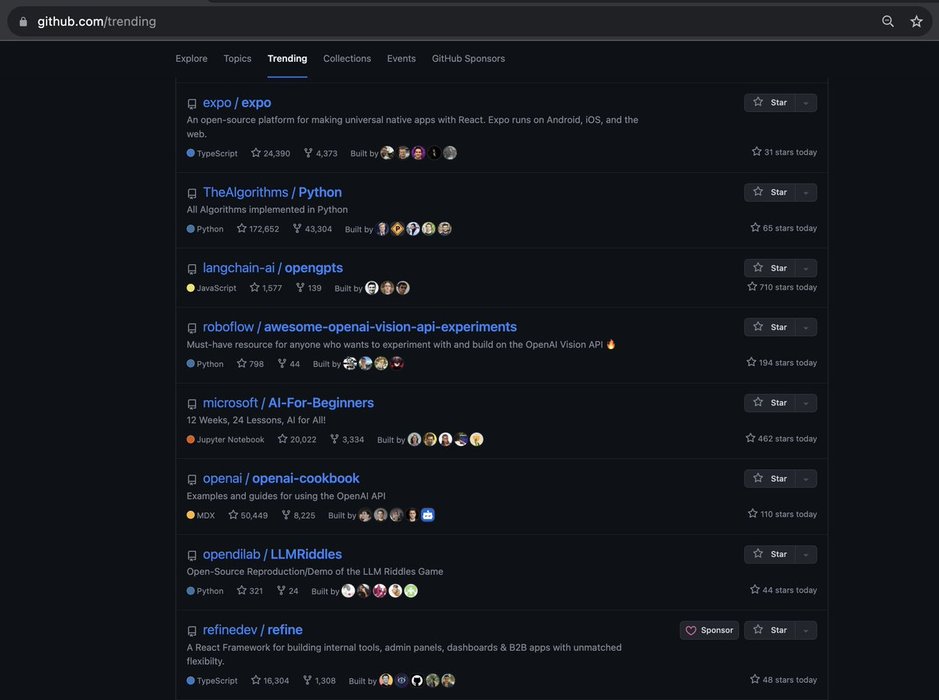View roboflow repository's 798 stargazers
The width and height of the screenshot is (939, 700).
click(250, 363)
